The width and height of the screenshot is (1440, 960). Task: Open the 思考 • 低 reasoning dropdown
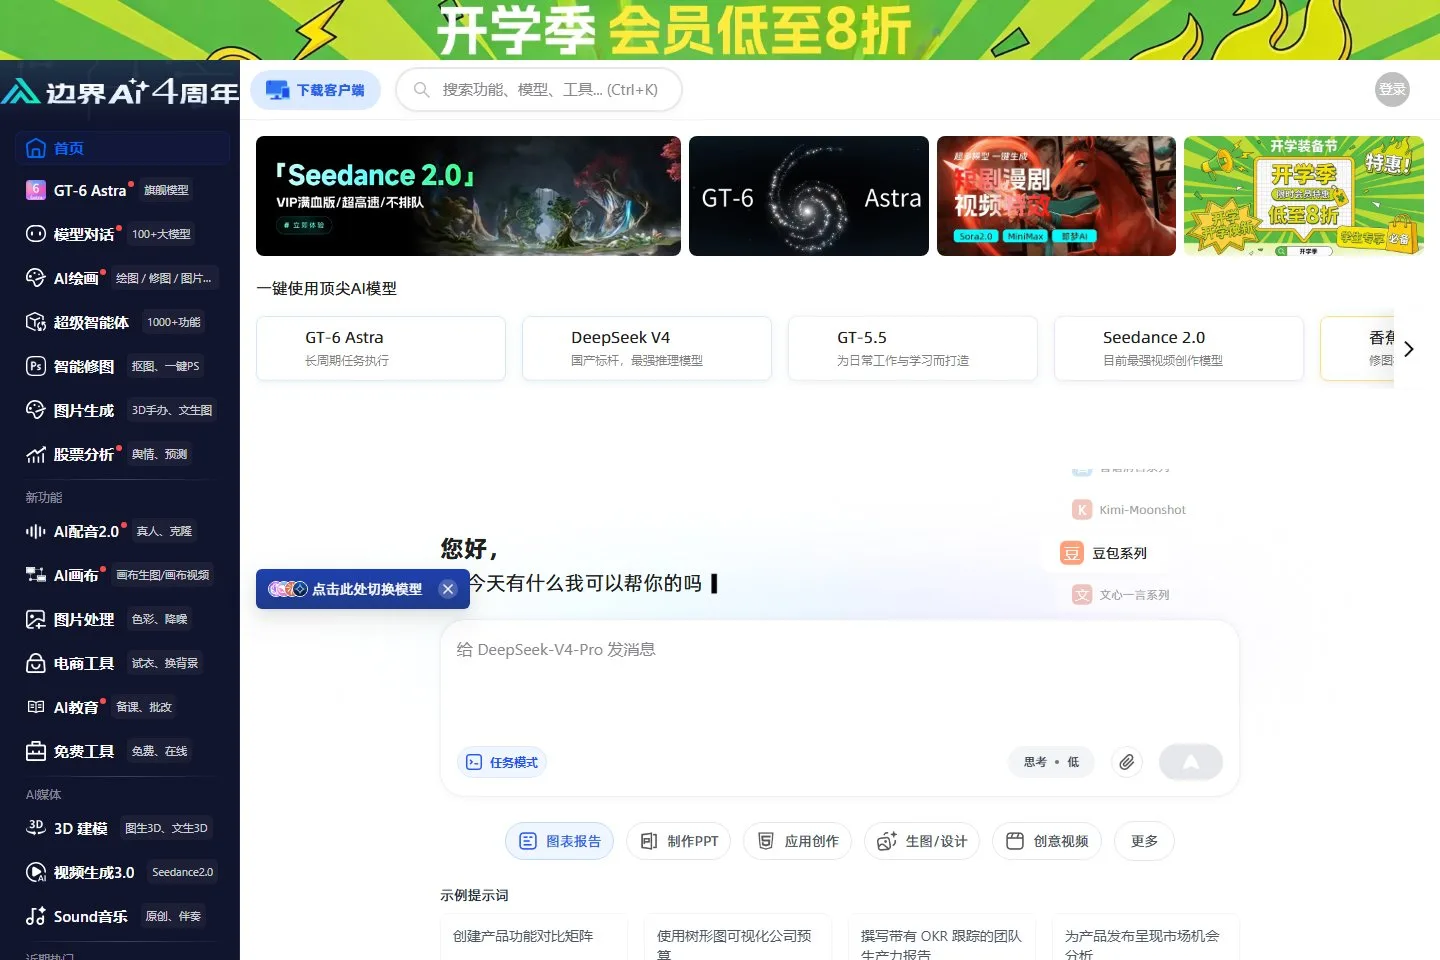[x=1051, y=762]
